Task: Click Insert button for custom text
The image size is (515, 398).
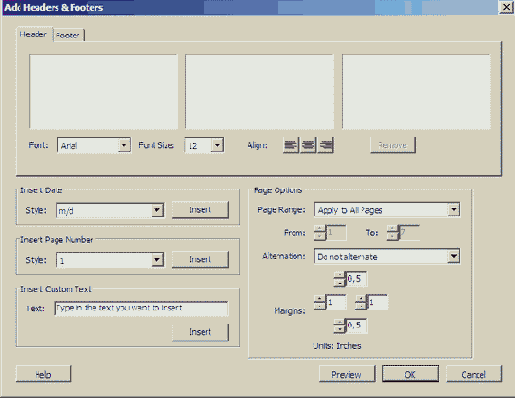Action: [x=200, y=332]
